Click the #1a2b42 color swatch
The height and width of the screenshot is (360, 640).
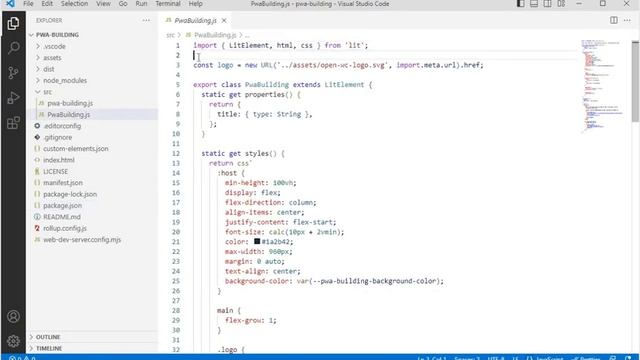(257, 242)
